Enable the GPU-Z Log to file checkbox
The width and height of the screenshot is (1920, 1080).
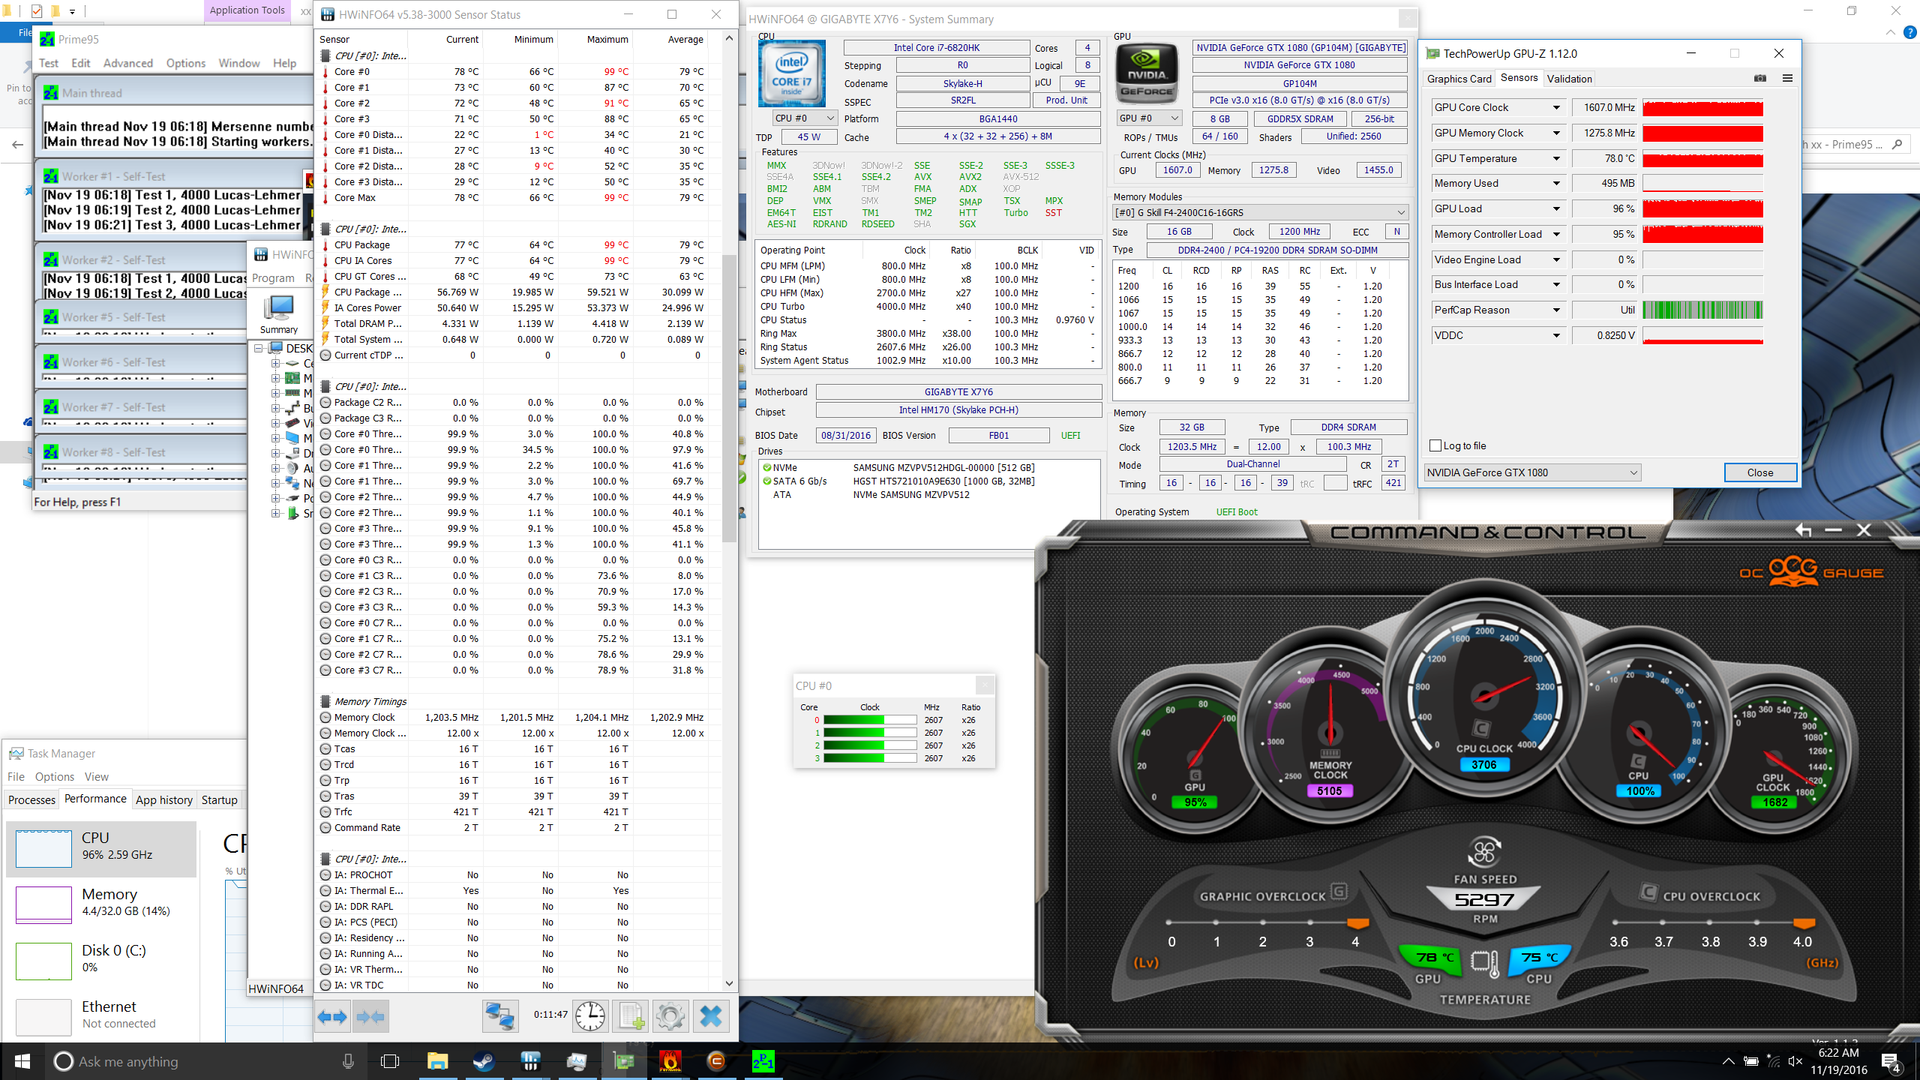tap(1436, 446)
